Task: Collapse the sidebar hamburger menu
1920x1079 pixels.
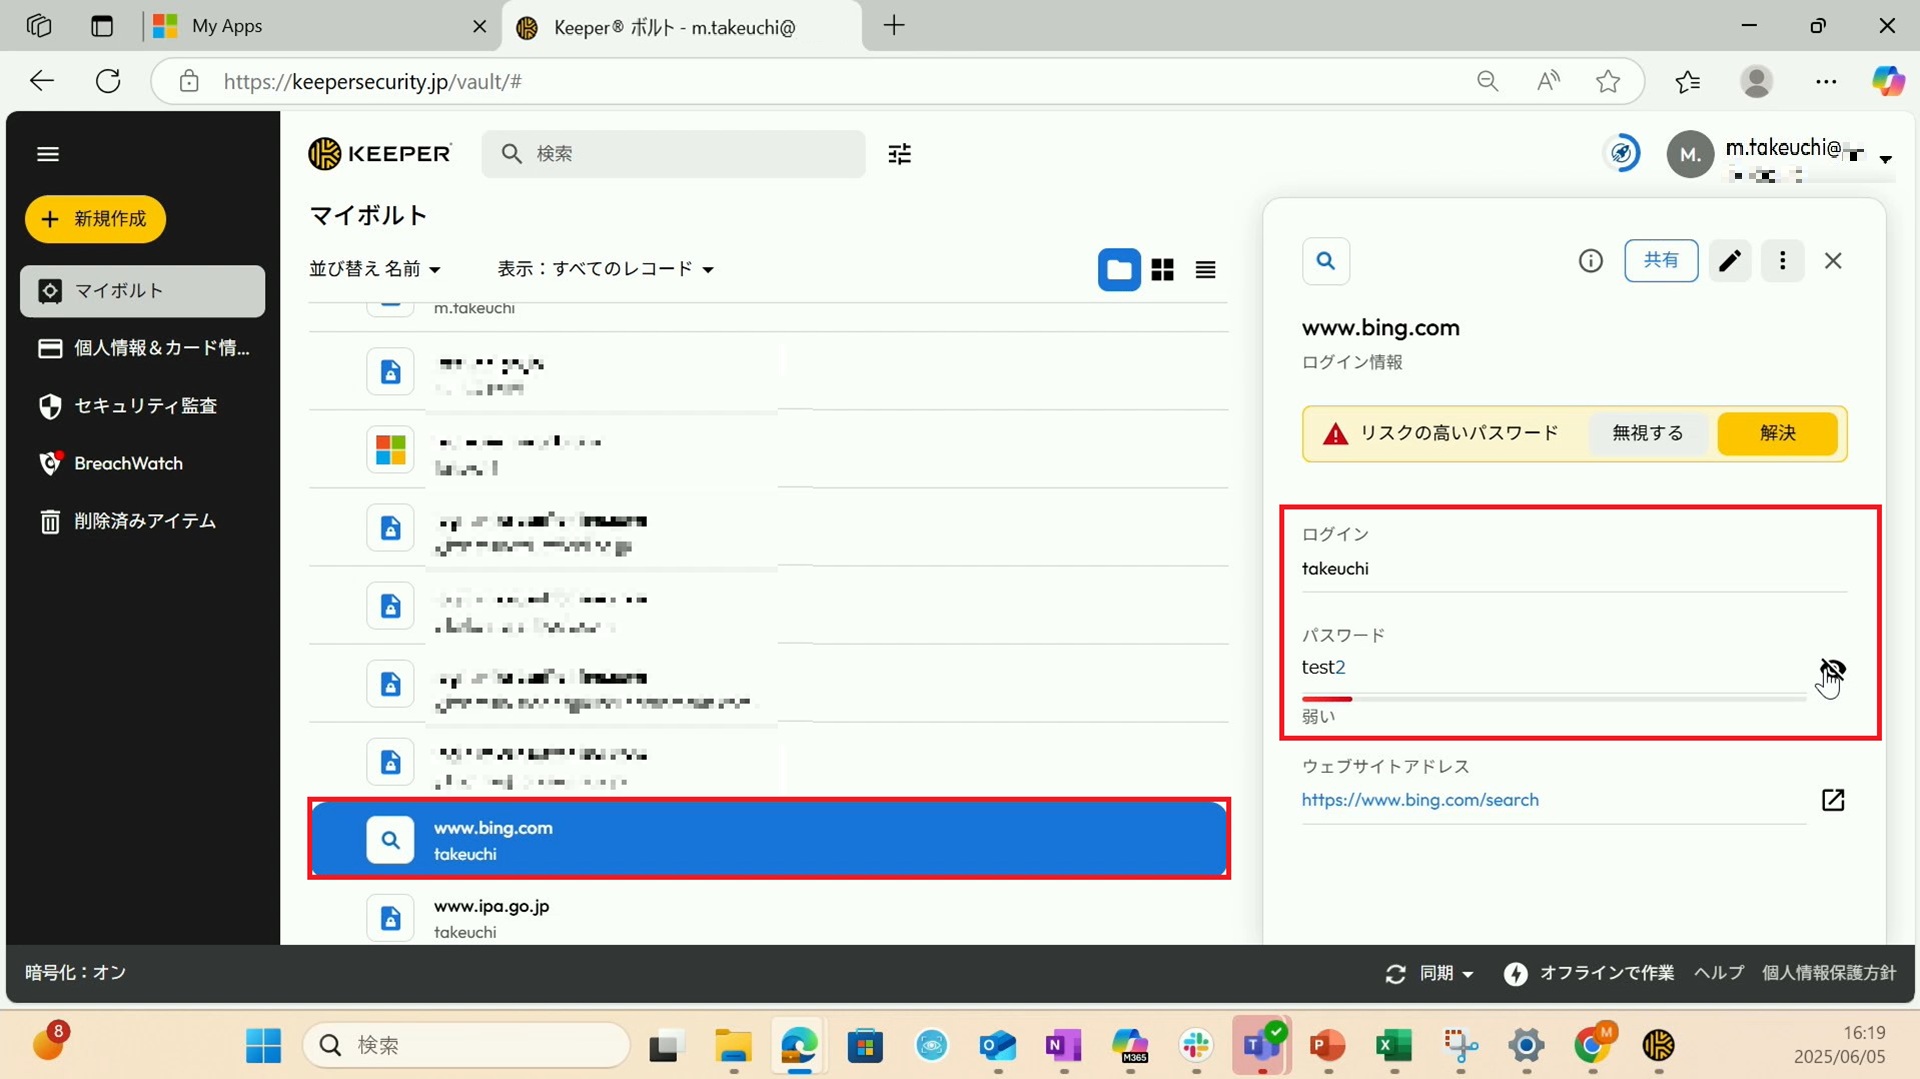Action: pos(48,154)
